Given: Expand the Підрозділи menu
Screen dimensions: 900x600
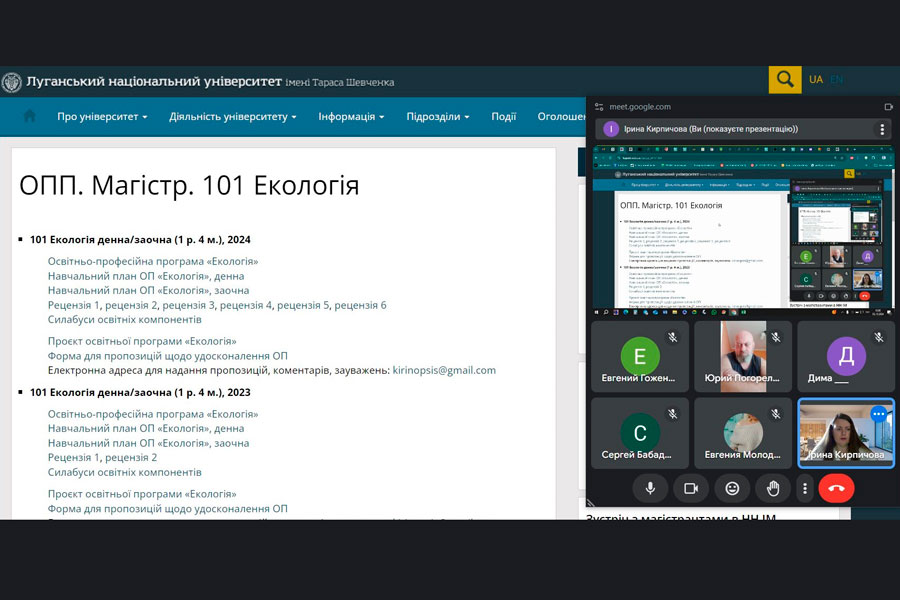Looking at the screenshot, I should coord(438,117).
